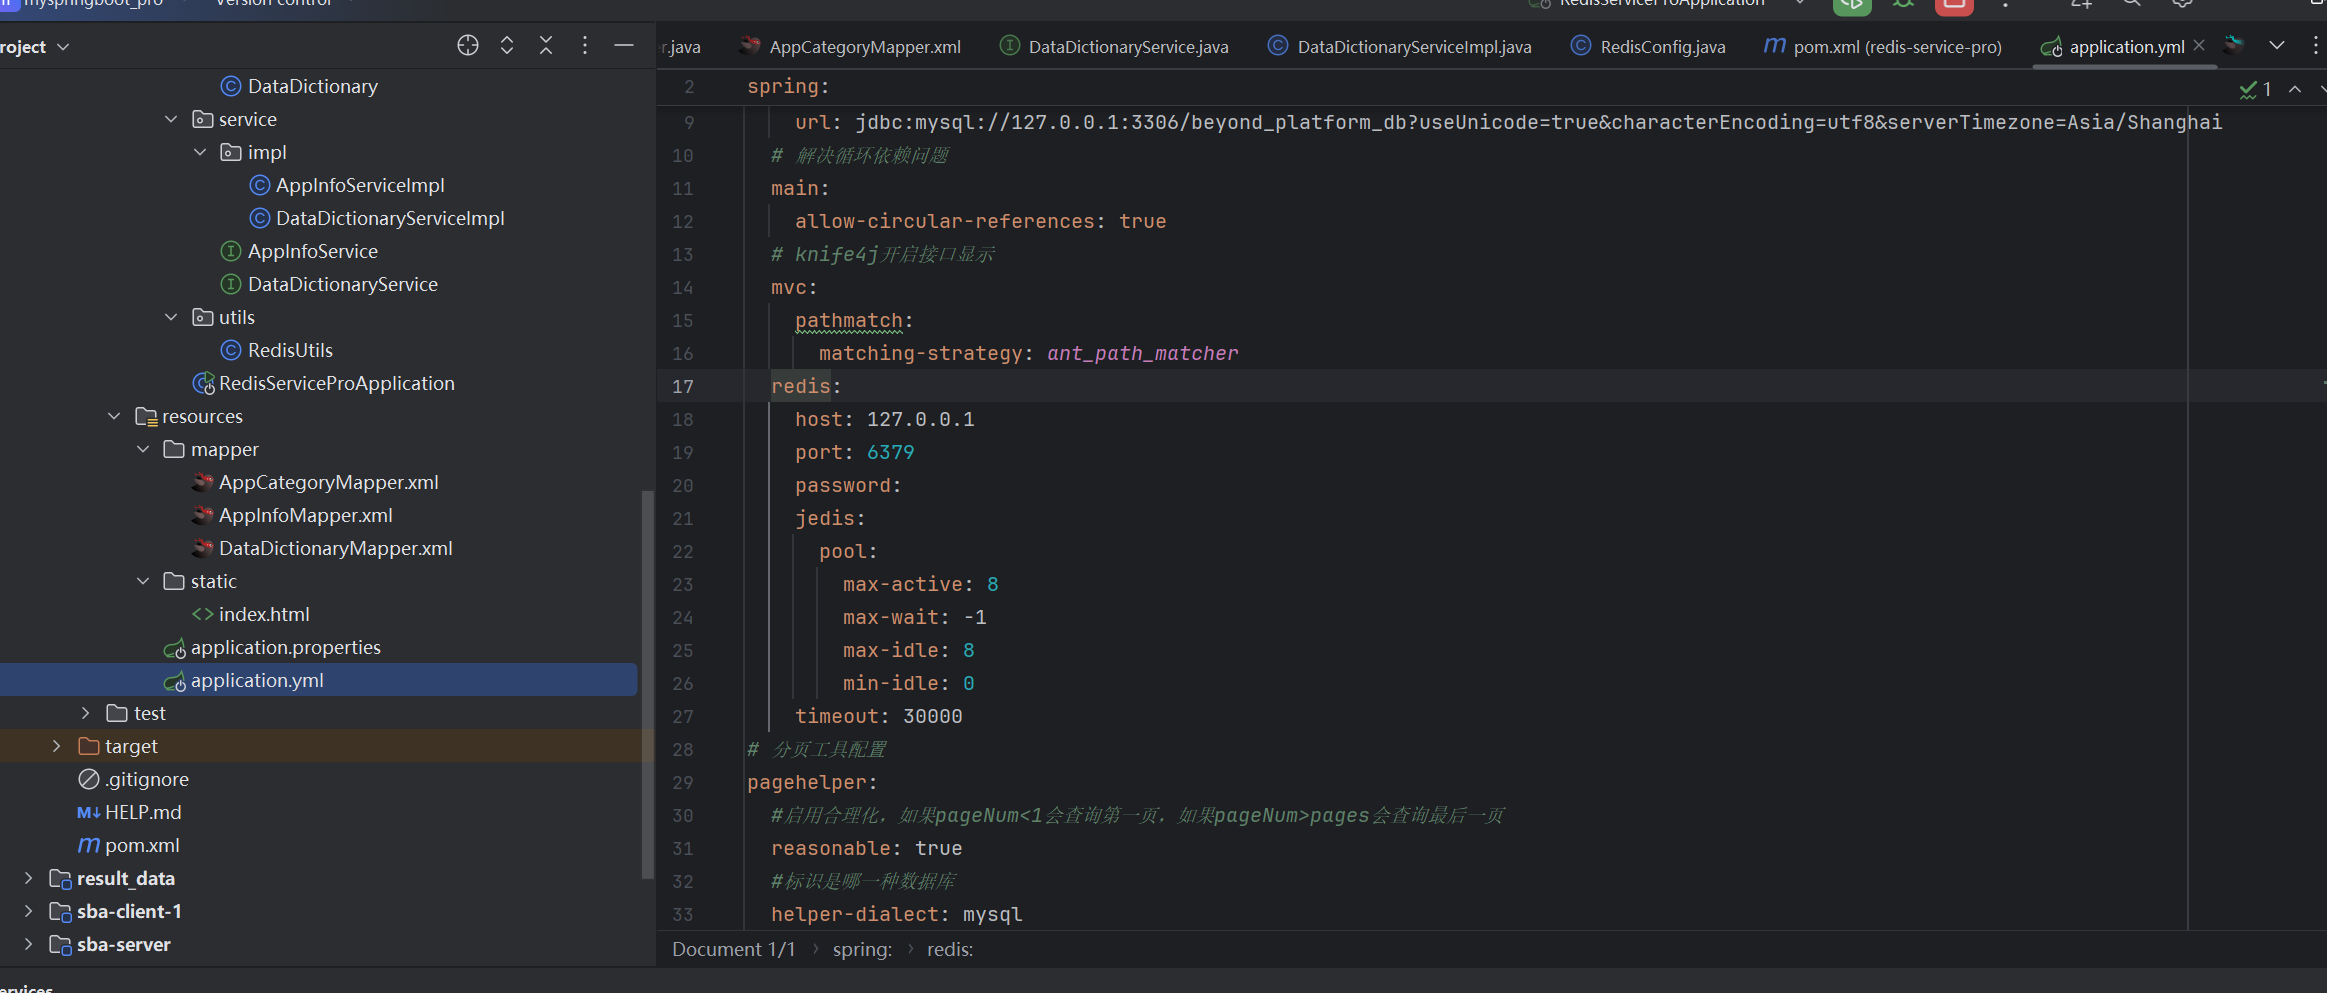Image resolution: width=2327 pixels, height=993 pixels.
Task: Open the editor tab options menu
Action: (2315, 46)
